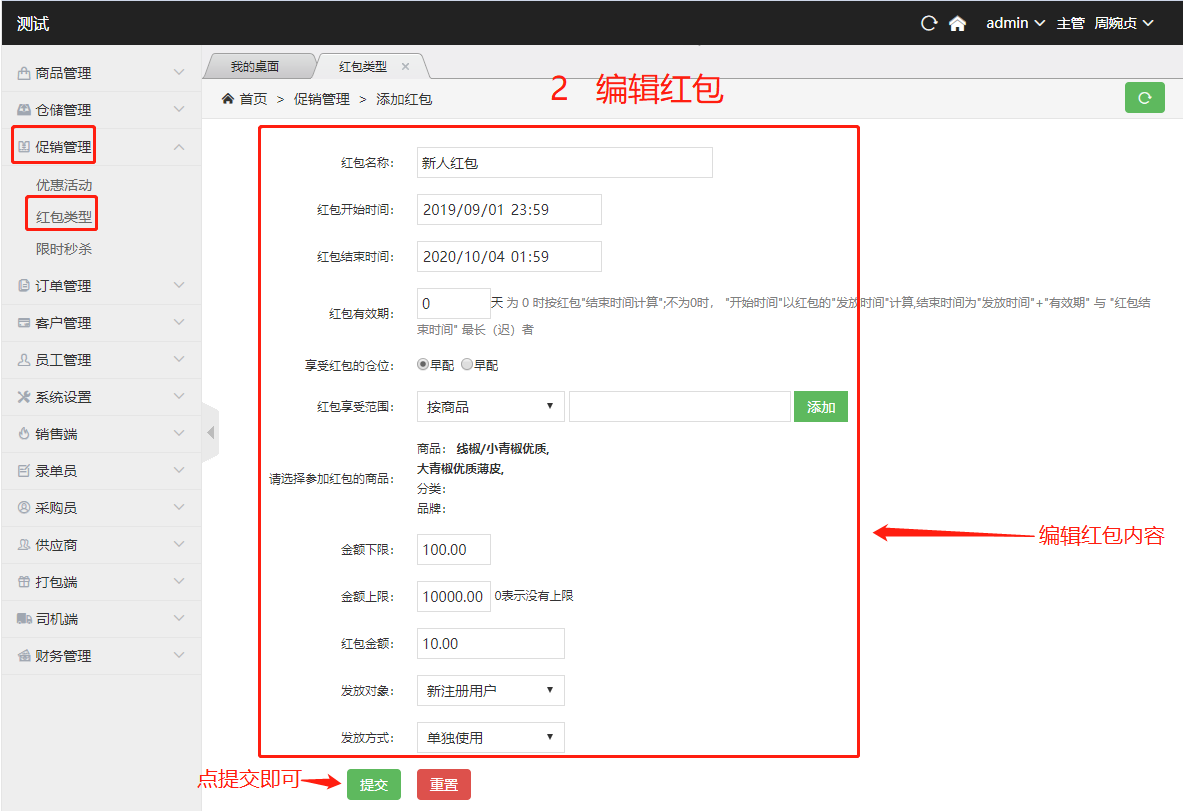Click the 司机端 truck icon
Screen dimensions: 1183x811
[x=24, y=619]
